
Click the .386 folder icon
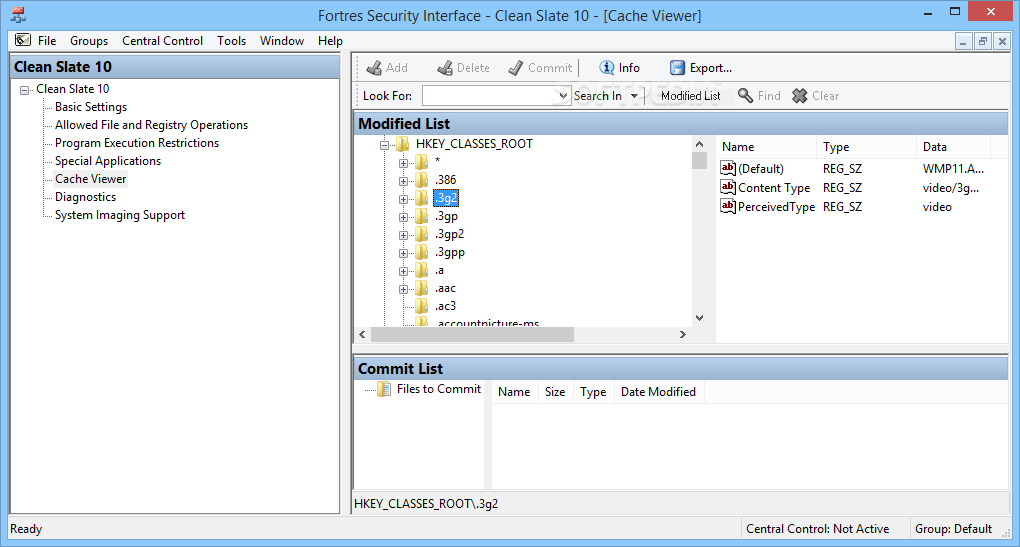click(x=422, y=180)
